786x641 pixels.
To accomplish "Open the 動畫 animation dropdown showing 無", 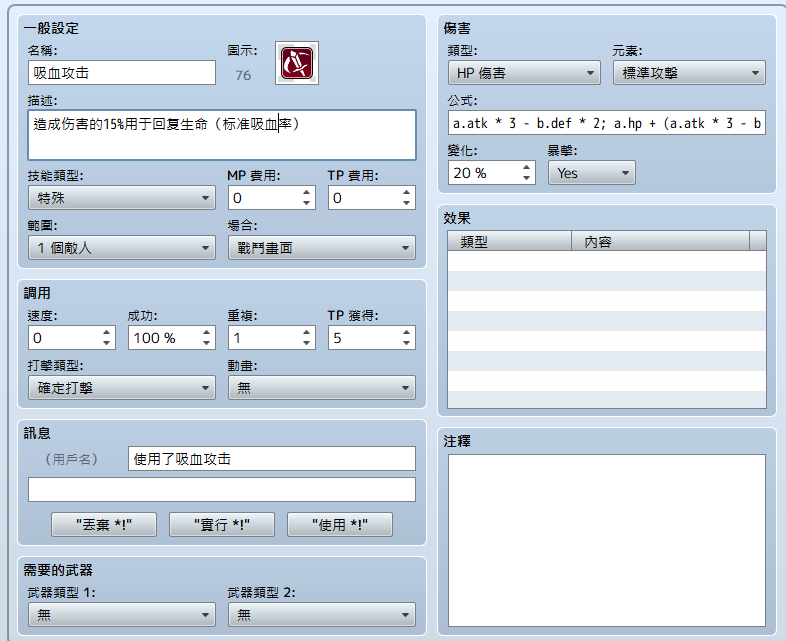I will coord(322,388).
